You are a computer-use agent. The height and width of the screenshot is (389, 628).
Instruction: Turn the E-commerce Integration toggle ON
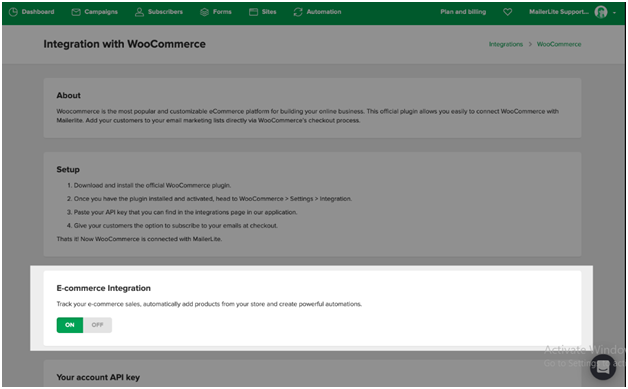tap(70, 325)
